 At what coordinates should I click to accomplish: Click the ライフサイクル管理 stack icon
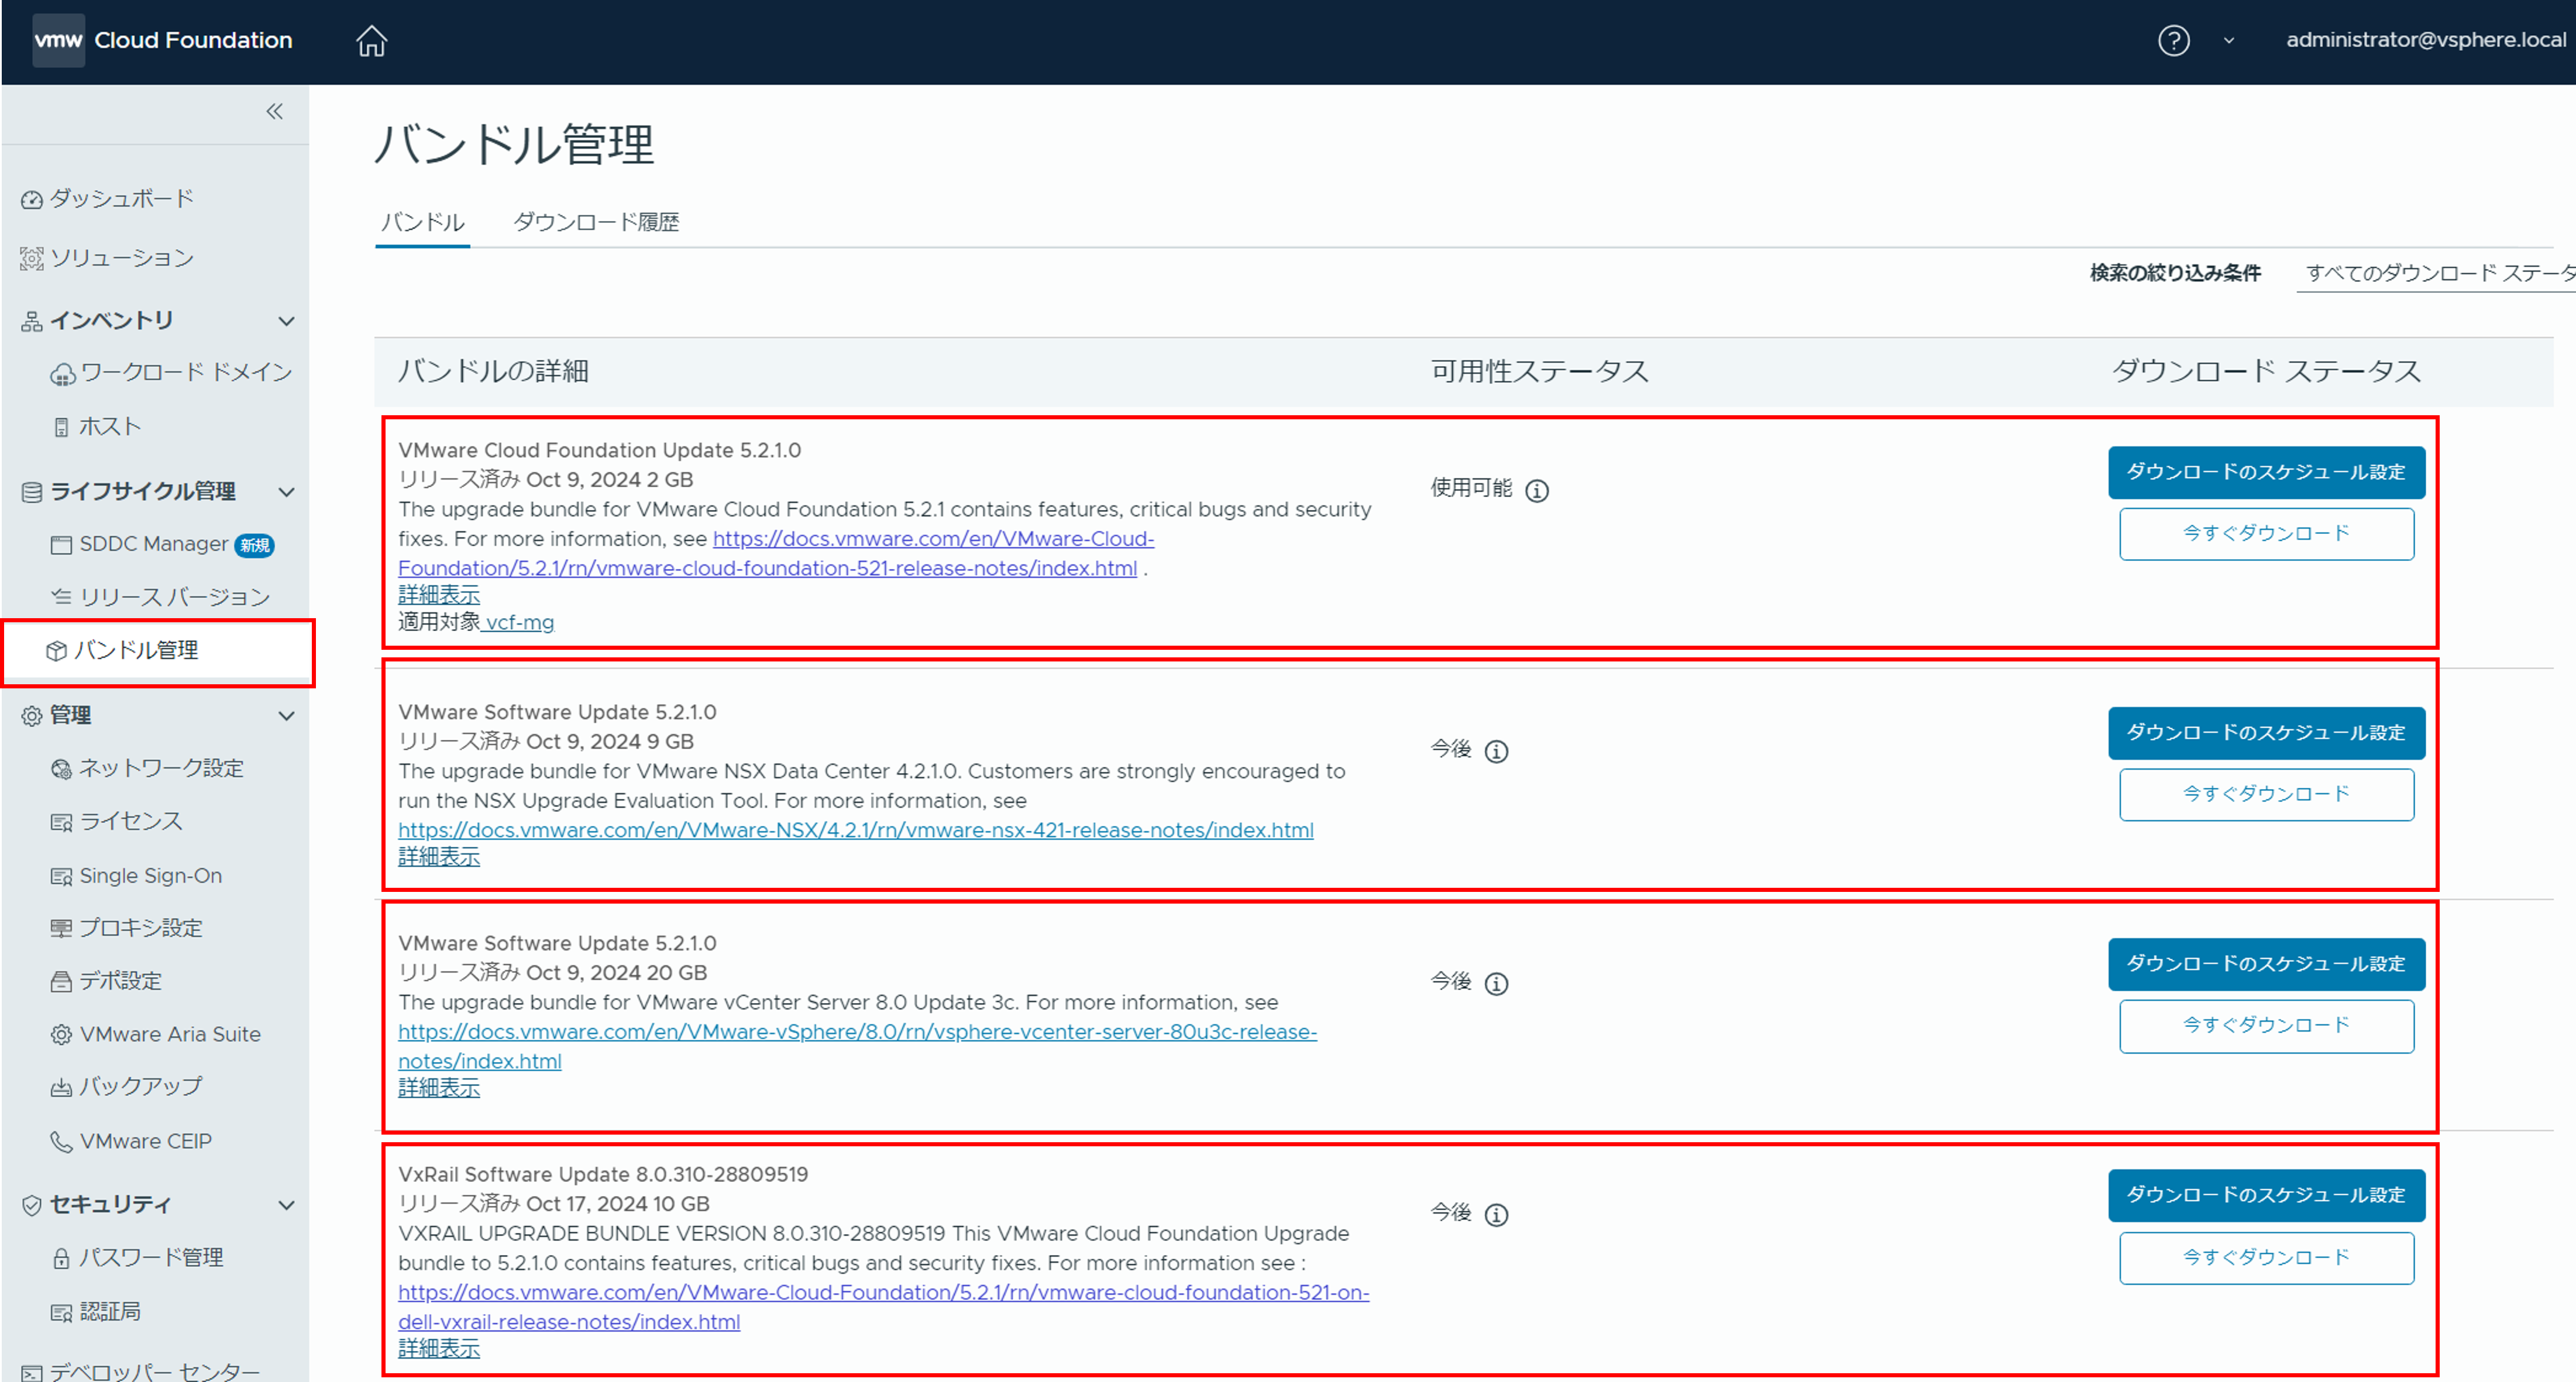[32, 492]
